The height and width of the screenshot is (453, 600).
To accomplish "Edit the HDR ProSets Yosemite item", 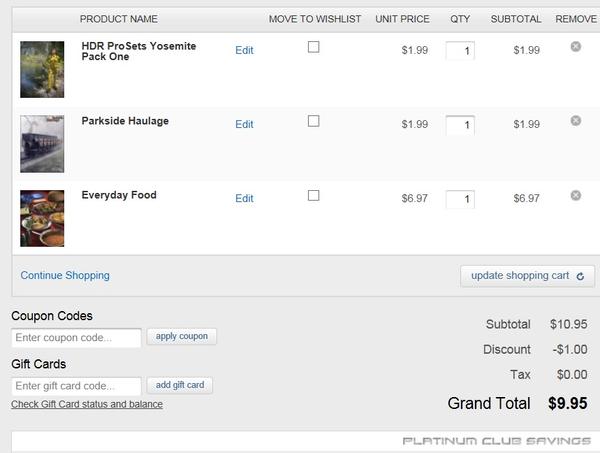I will pyautogui.click(x=244, y=50).
